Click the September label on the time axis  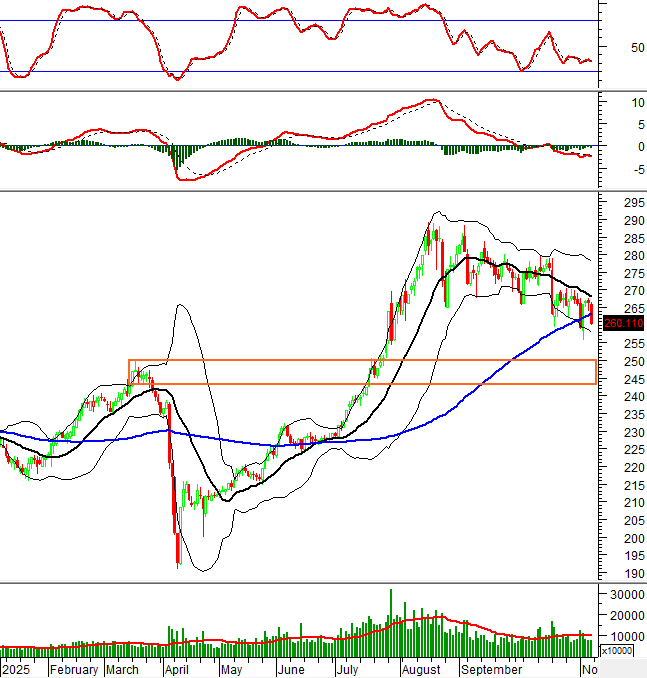[492, 670]
